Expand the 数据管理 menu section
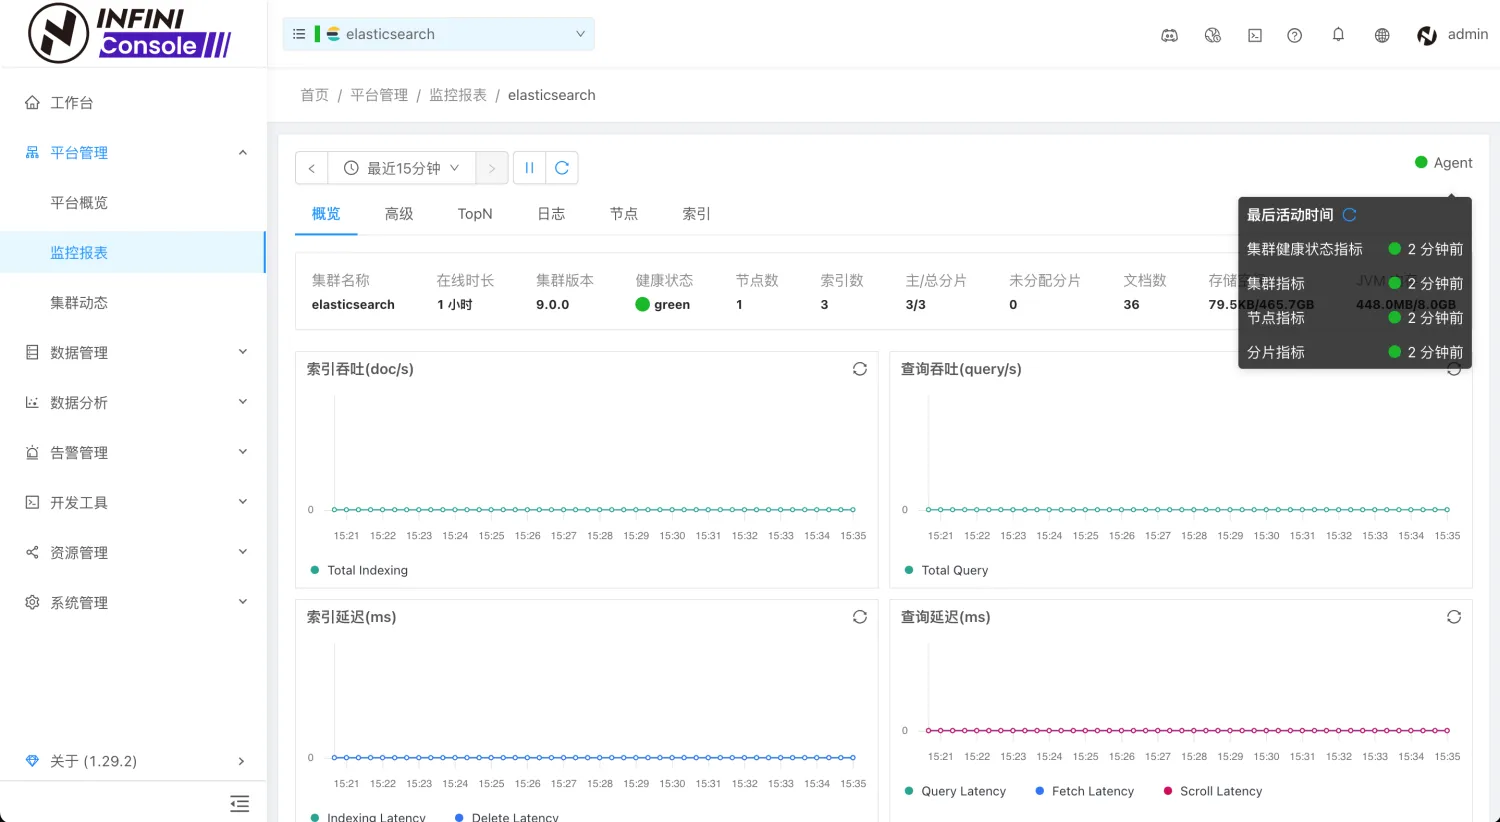The image size is (1500, 822). point(242,352)
